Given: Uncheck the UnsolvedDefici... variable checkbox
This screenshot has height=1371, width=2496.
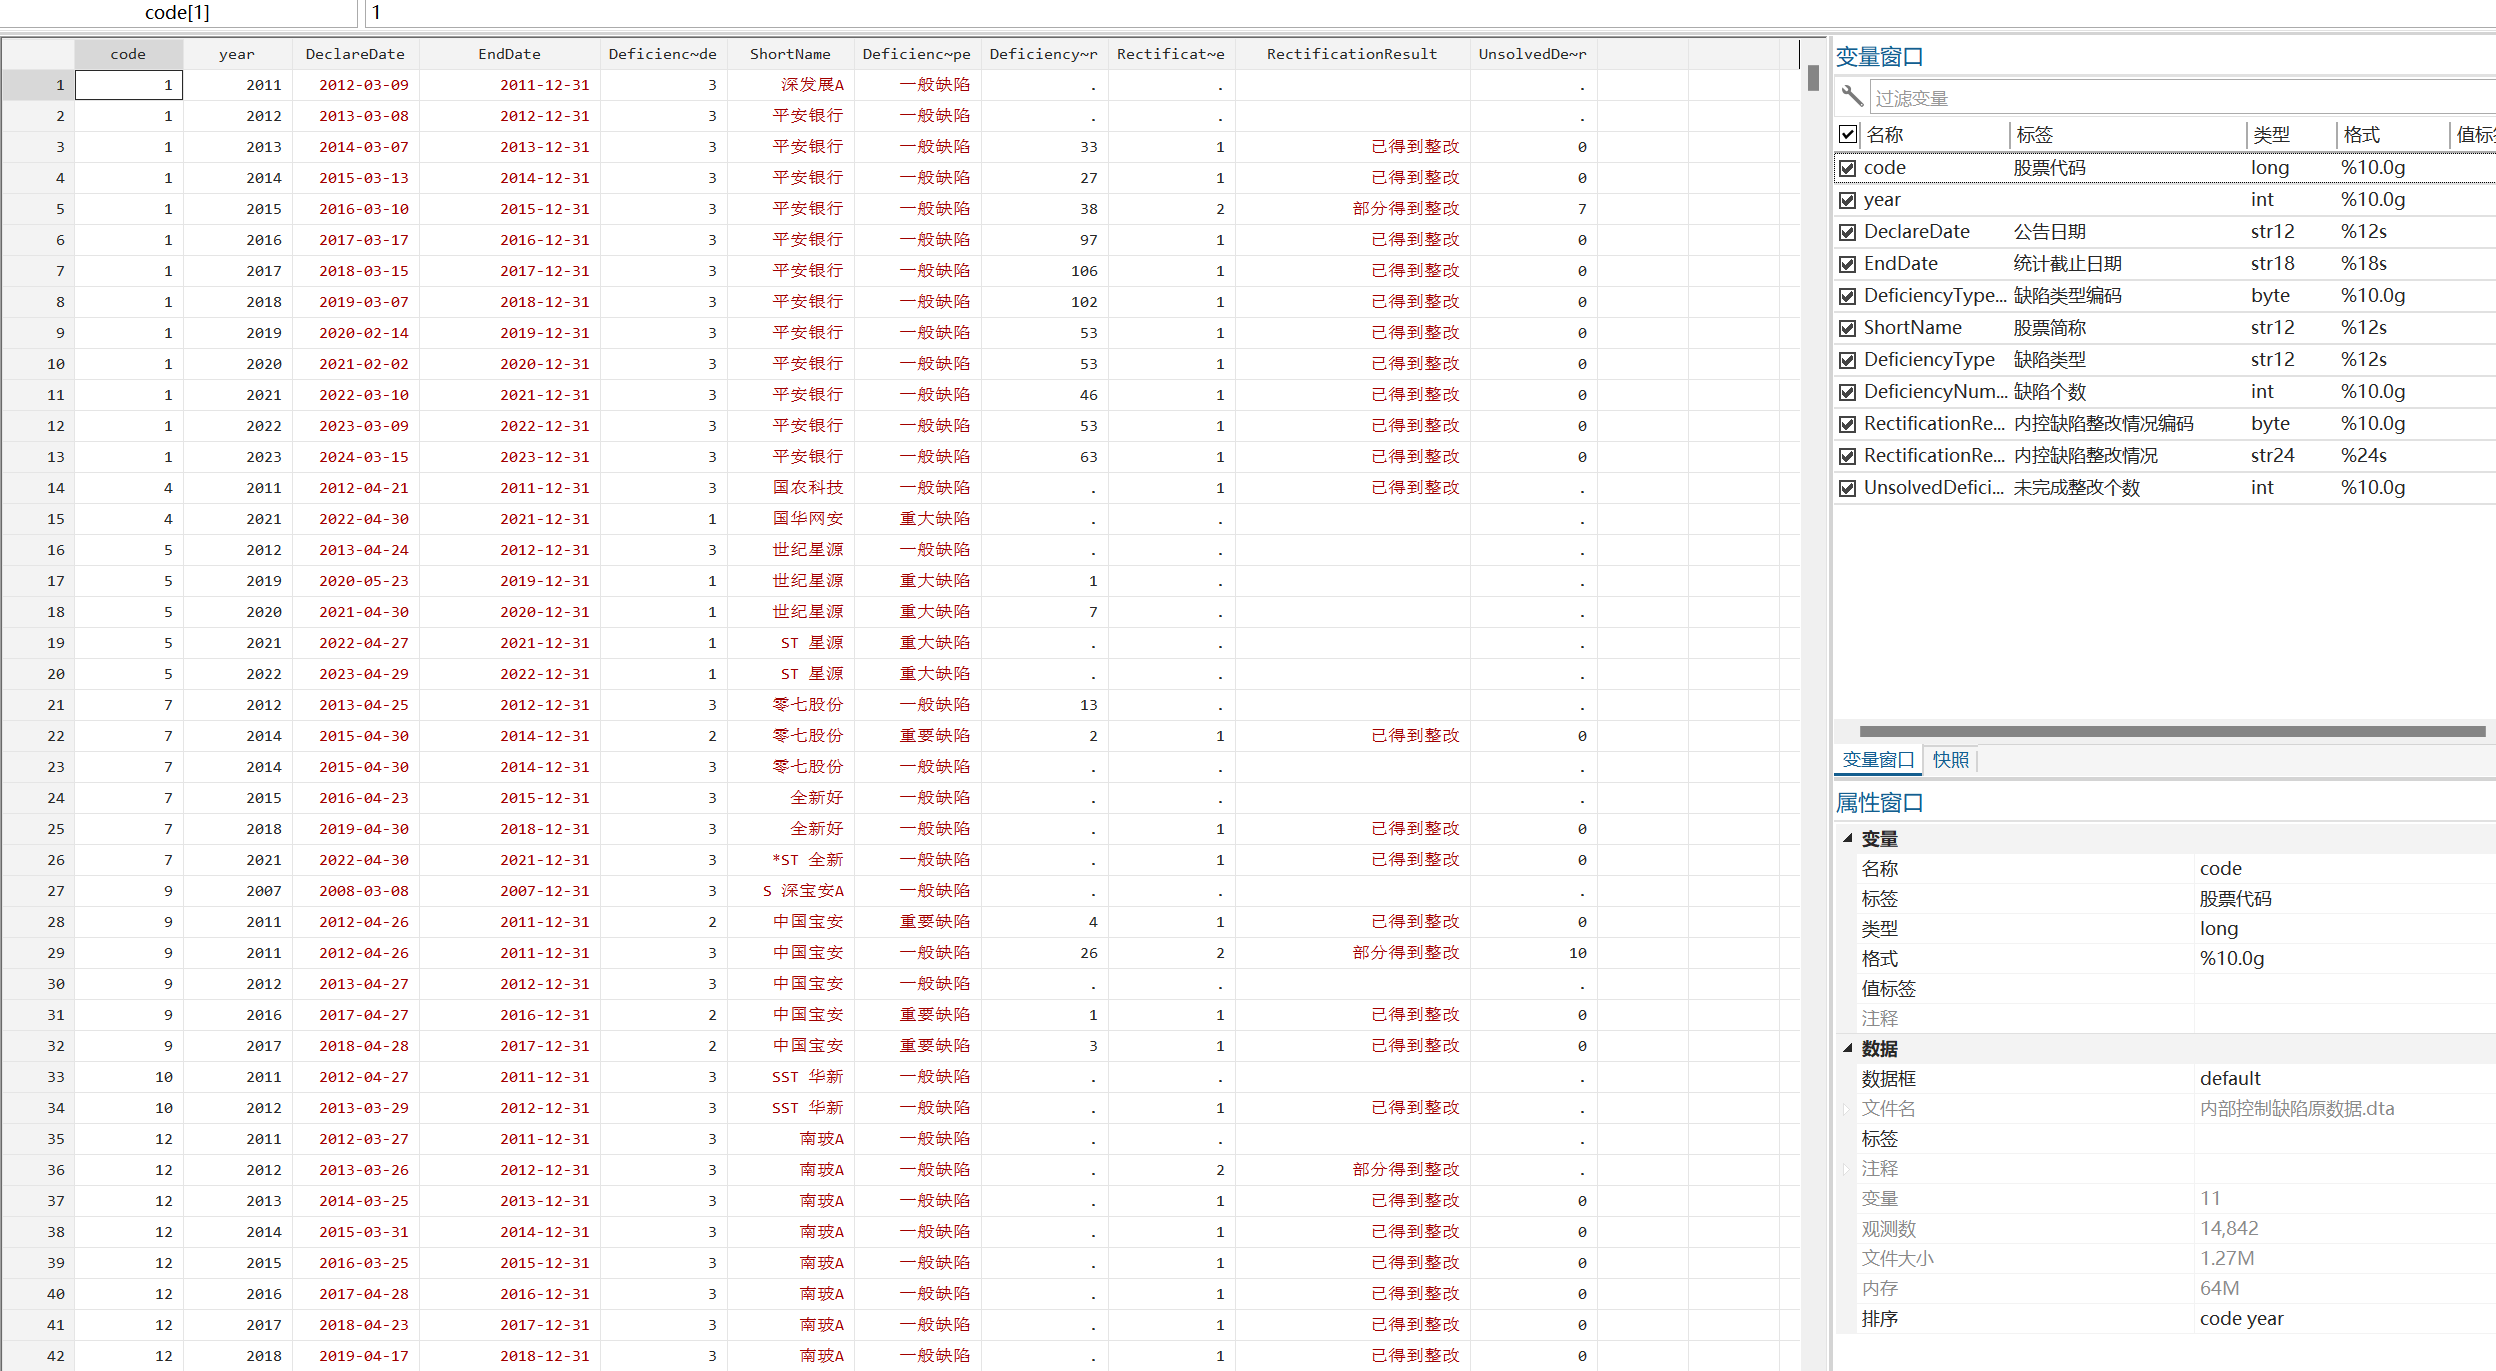Looking at the screenshot, I should pyautogui.click(x=1848, y=488).
